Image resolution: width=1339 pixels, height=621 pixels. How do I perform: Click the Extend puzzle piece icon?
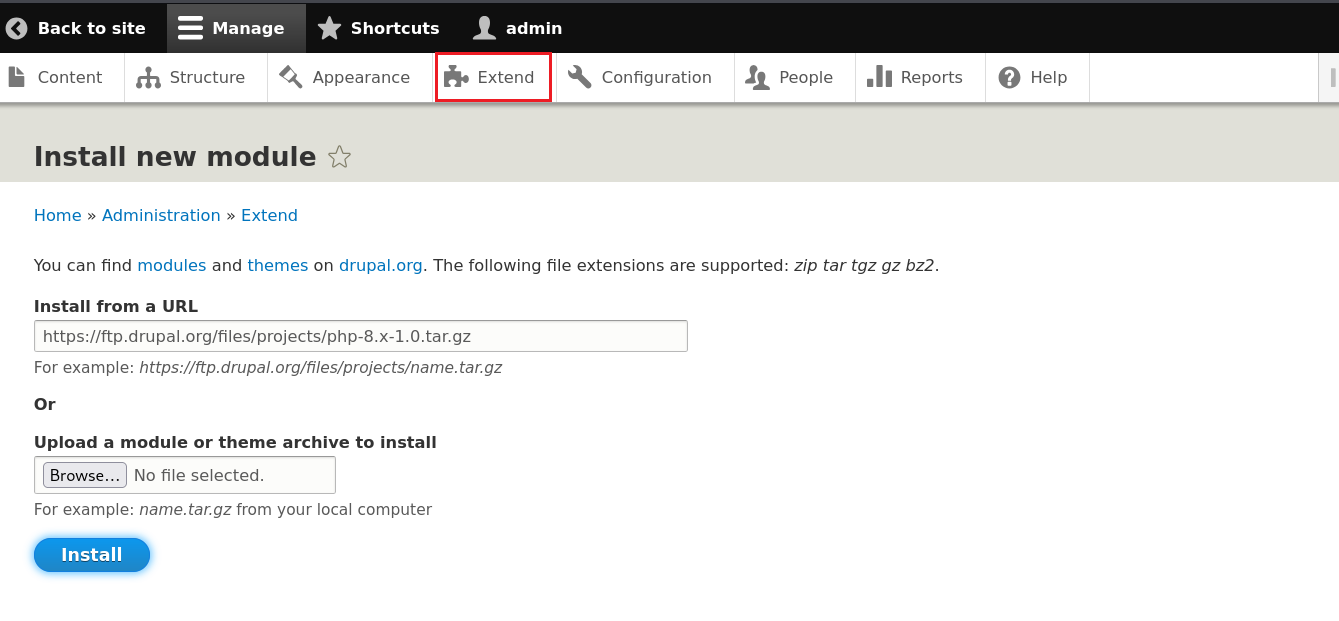[x=456, y=77]
